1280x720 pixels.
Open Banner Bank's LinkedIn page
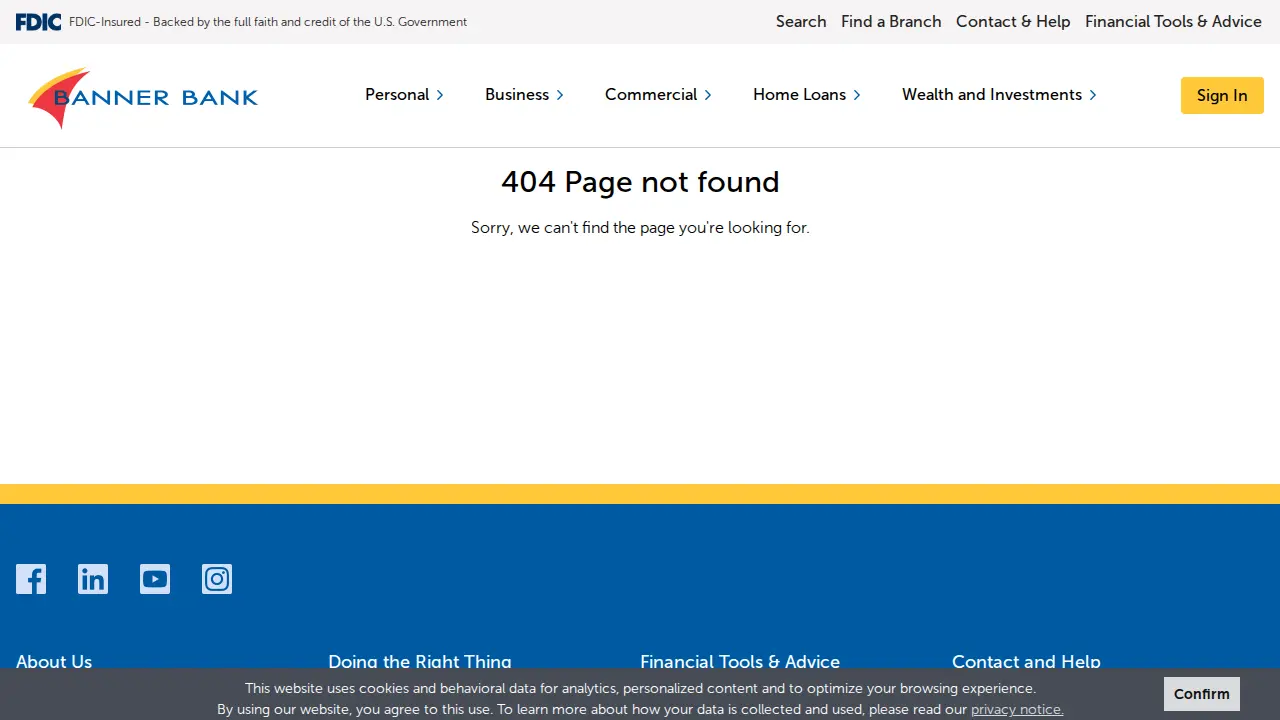(x=93, y=579)
